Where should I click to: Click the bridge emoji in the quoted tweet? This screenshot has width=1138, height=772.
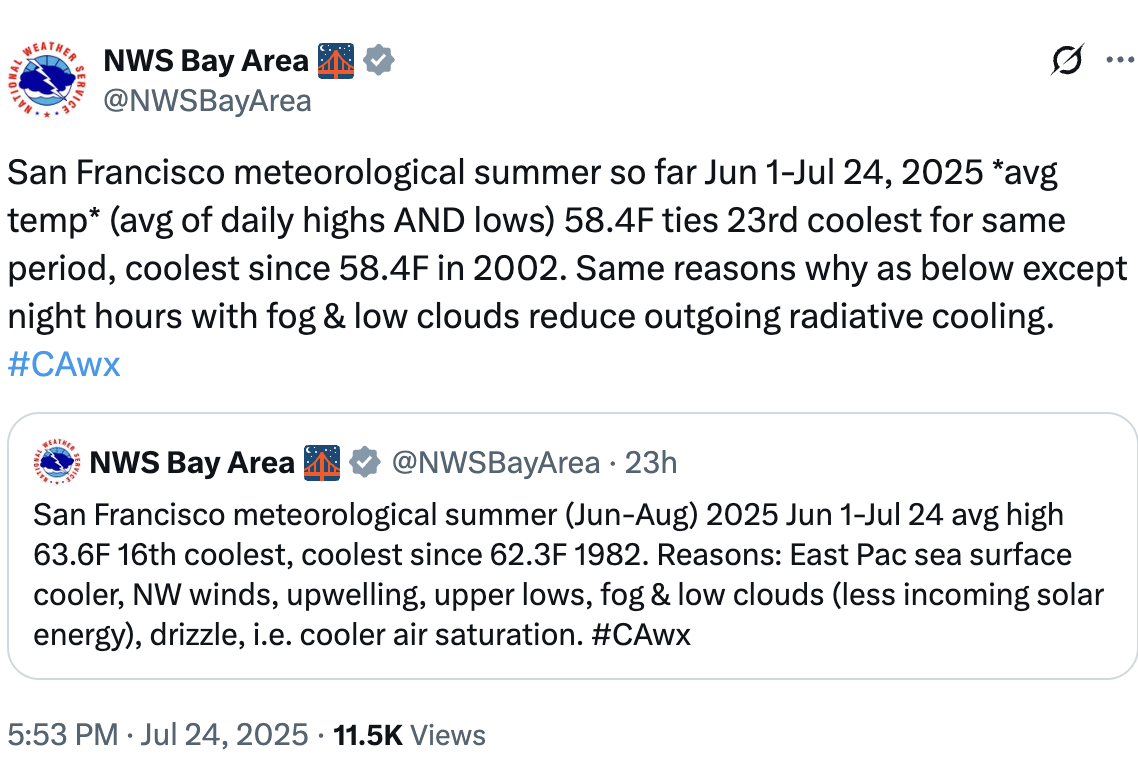tap(322, 463)
